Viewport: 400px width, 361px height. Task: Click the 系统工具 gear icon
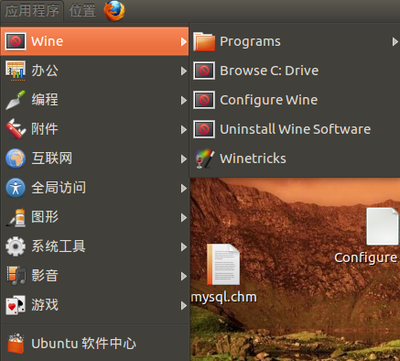click(16, 246)
